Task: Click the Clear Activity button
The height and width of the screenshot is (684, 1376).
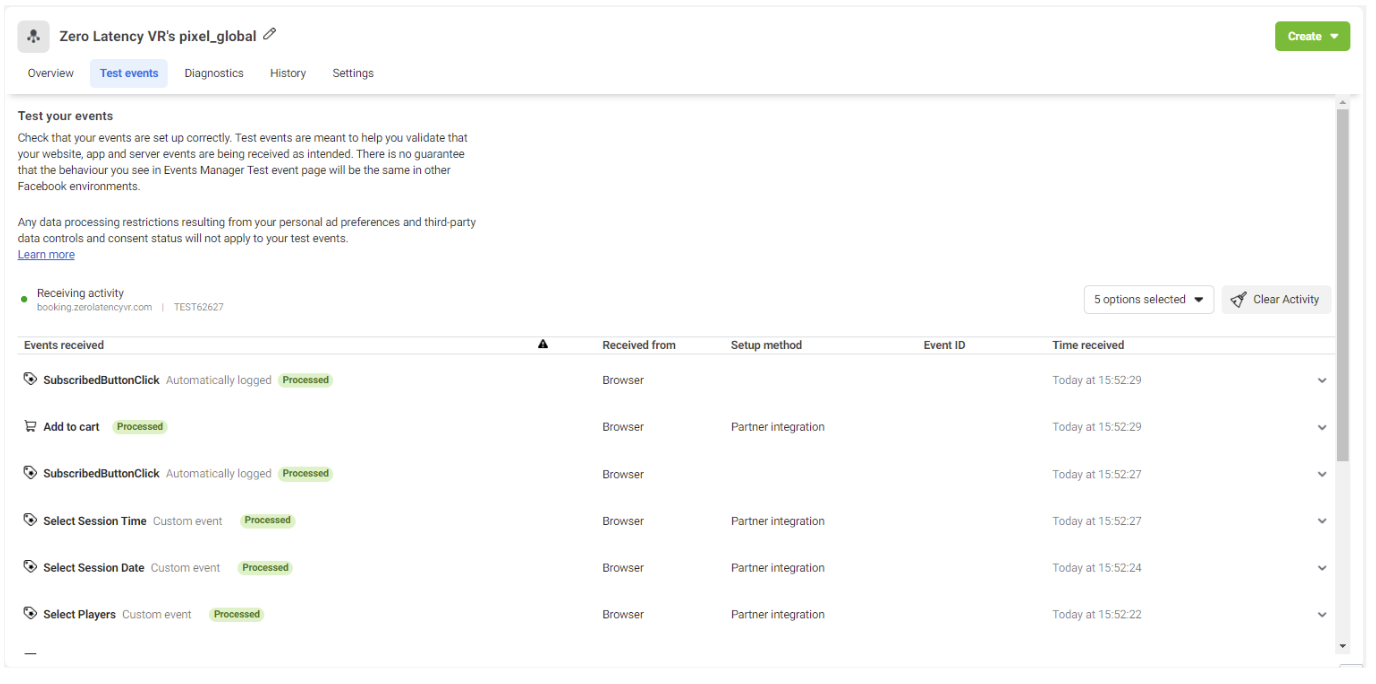Action: coord(1276,299)
